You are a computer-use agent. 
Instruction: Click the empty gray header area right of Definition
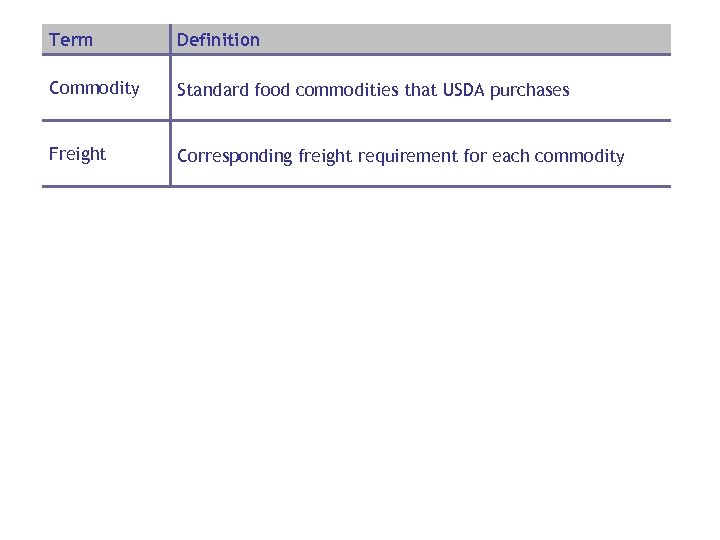point(480,40)
